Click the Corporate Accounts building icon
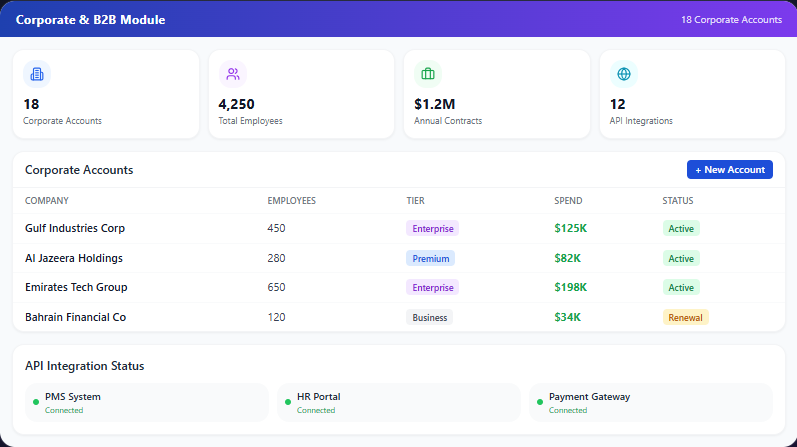This screenshot has width=797, height=447. pyautogui.click(x=37, y=74)
